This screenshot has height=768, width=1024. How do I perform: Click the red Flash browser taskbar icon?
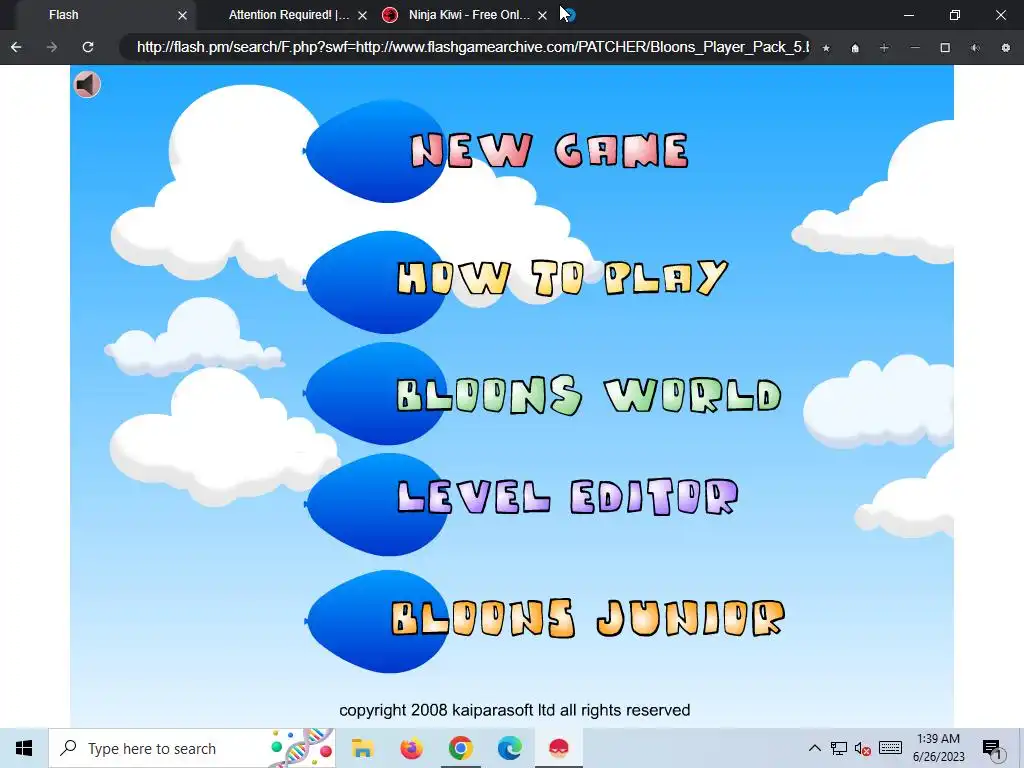tap(559, 748)
